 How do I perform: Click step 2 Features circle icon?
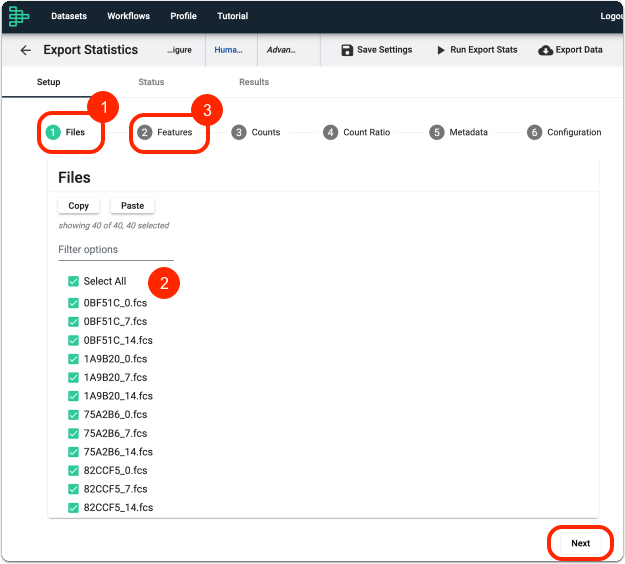145,132
